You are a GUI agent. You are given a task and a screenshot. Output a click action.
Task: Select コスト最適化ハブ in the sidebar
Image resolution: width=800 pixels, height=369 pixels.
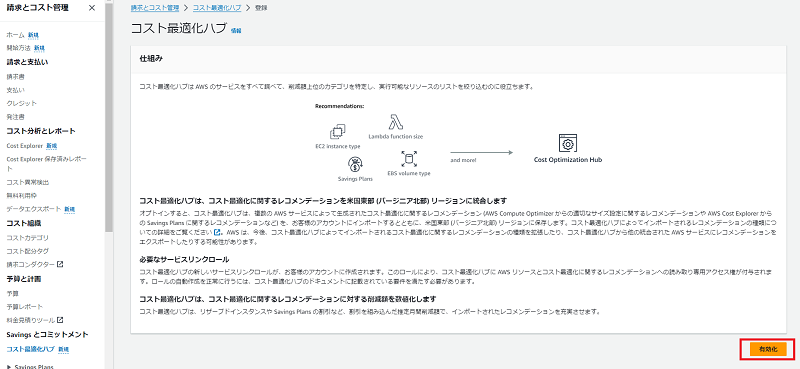(x=30, y=349)
